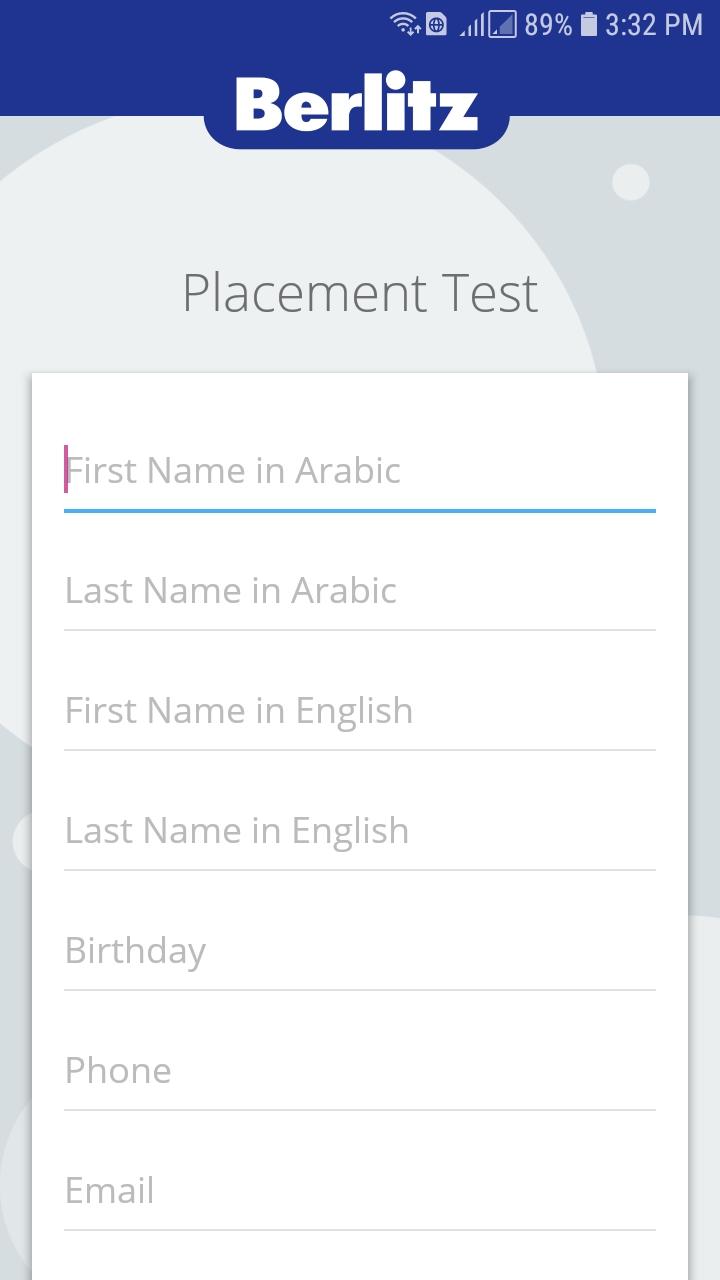The width and height of the screenshot is (720, 1280).
Task: Click the First Name in English field
Action: [x=360, y=710]
